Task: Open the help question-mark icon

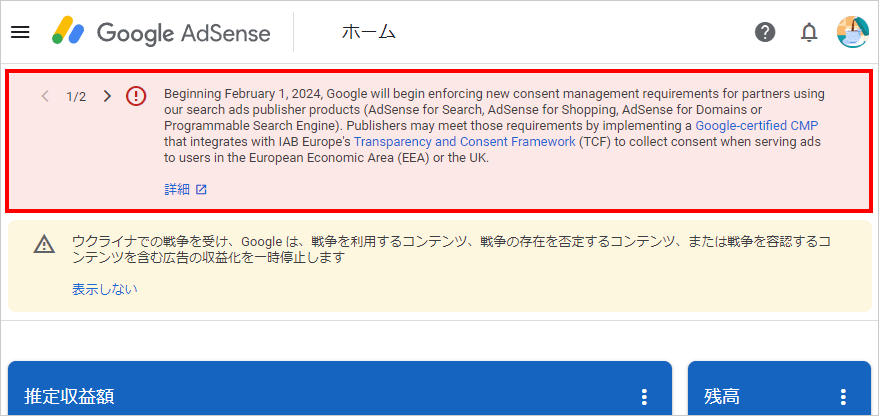Action: tap(765, 33)
